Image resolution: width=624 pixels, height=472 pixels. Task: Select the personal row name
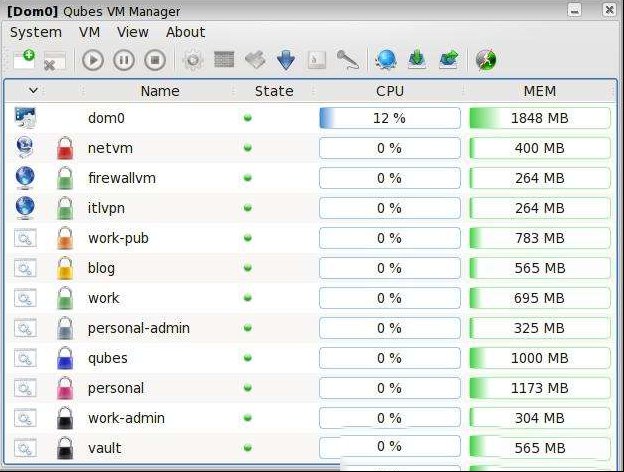click(x=116, y=388)
